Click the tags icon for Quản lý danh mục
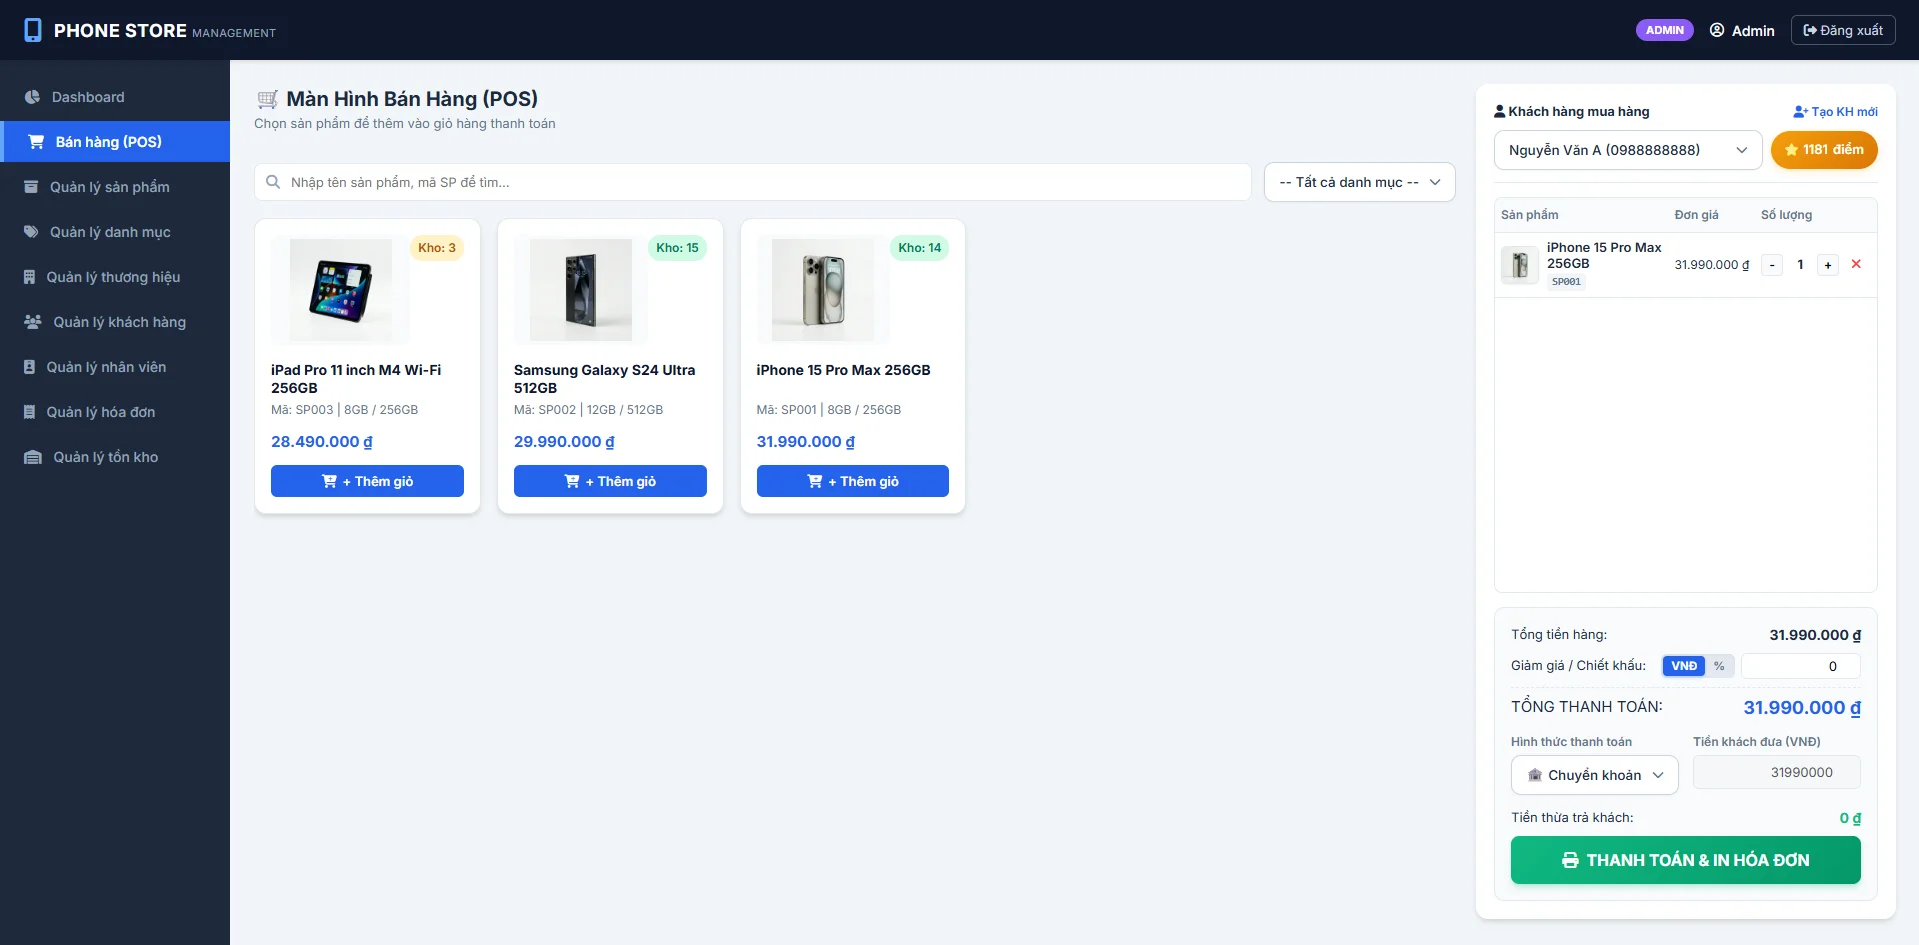 31,232
